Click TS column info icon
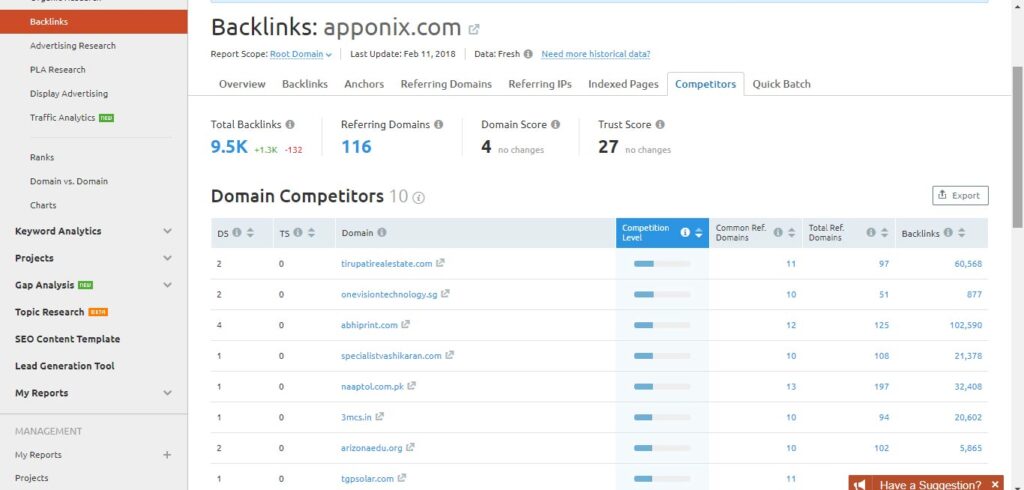The width and height of the screenshot is (1024, 490). pyautogui.click(x=298, y=233)
